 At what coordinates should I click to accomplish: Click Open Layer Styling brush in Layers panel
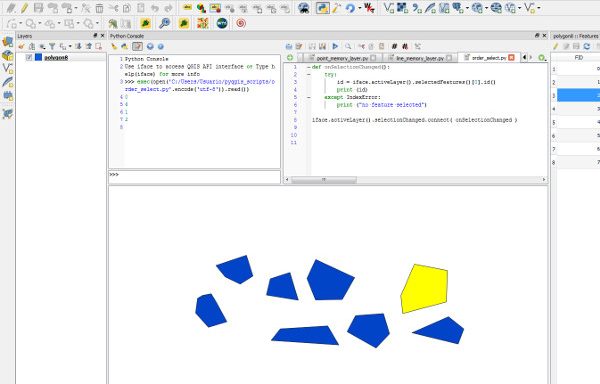click(x=21, y=46)
